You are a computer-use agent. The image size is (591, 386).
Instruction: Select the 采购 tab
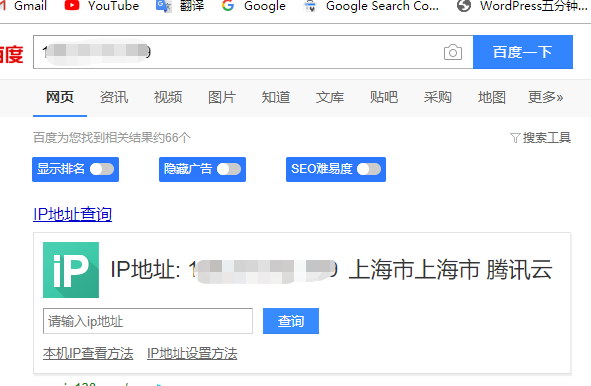(438, 97)
